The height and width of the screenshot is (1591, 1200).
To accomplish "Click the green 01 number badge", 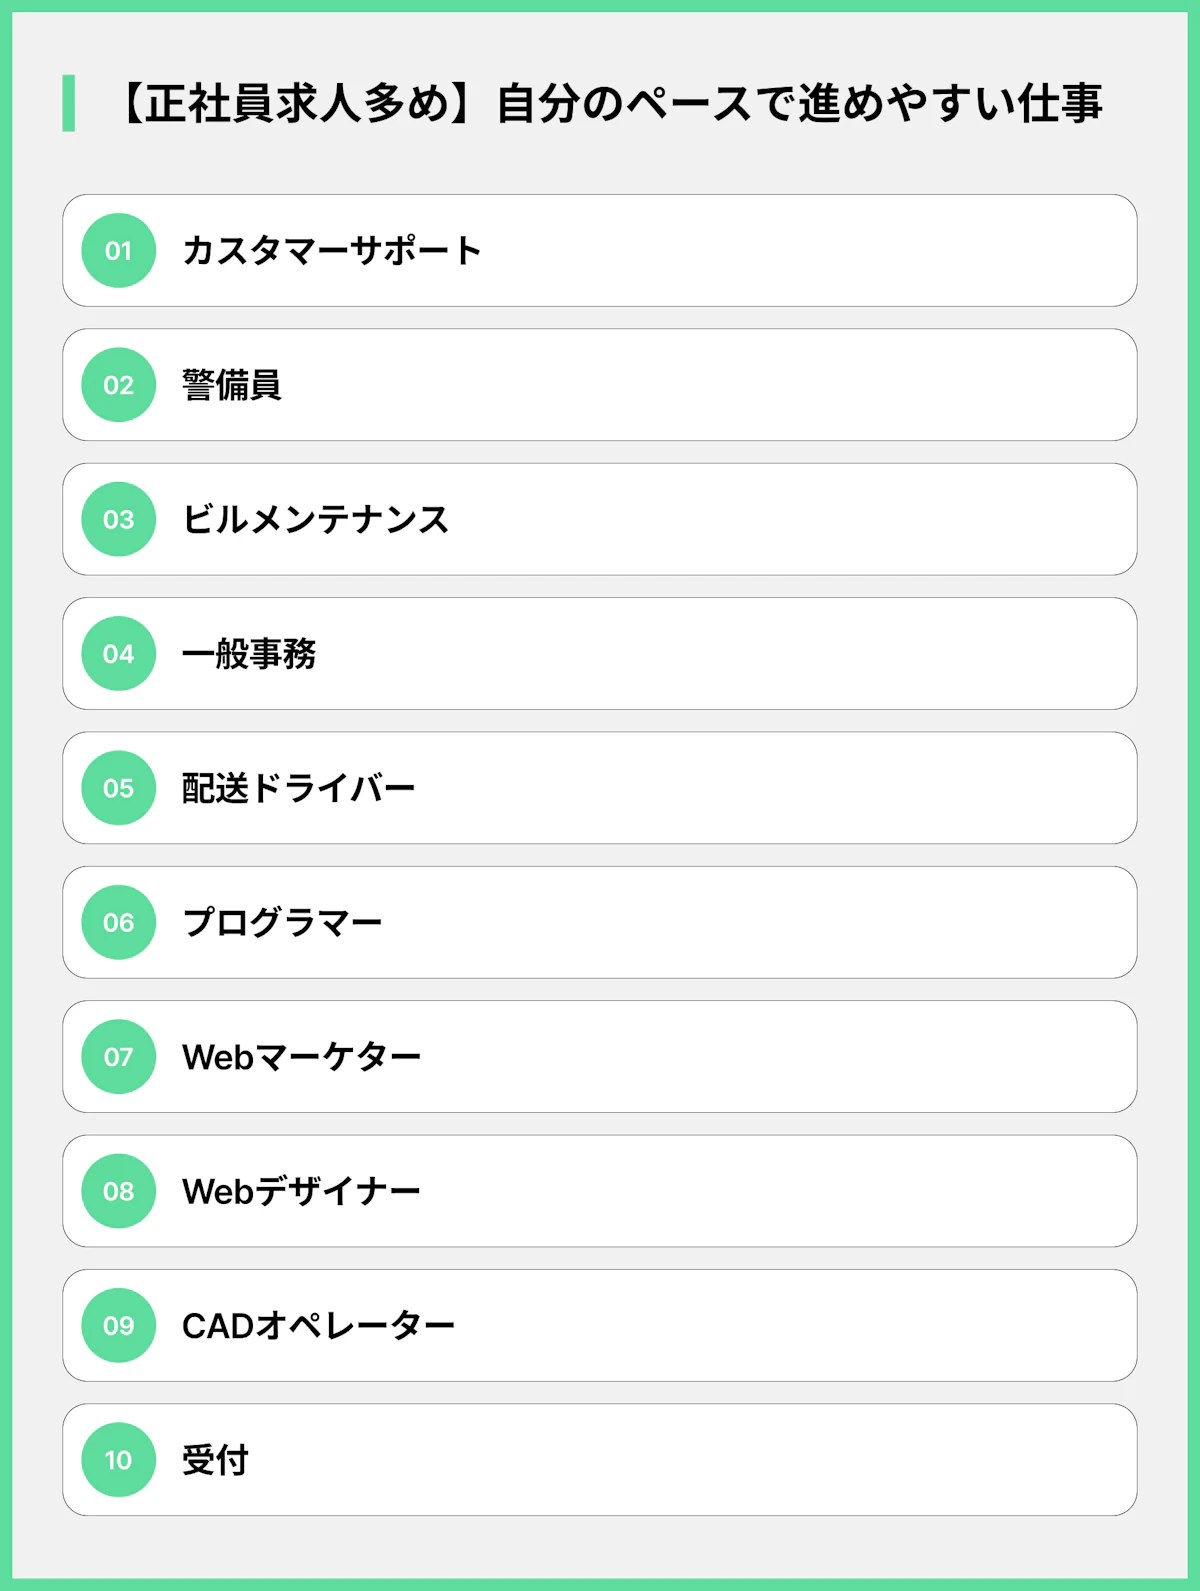I will [x=118, y=251].
